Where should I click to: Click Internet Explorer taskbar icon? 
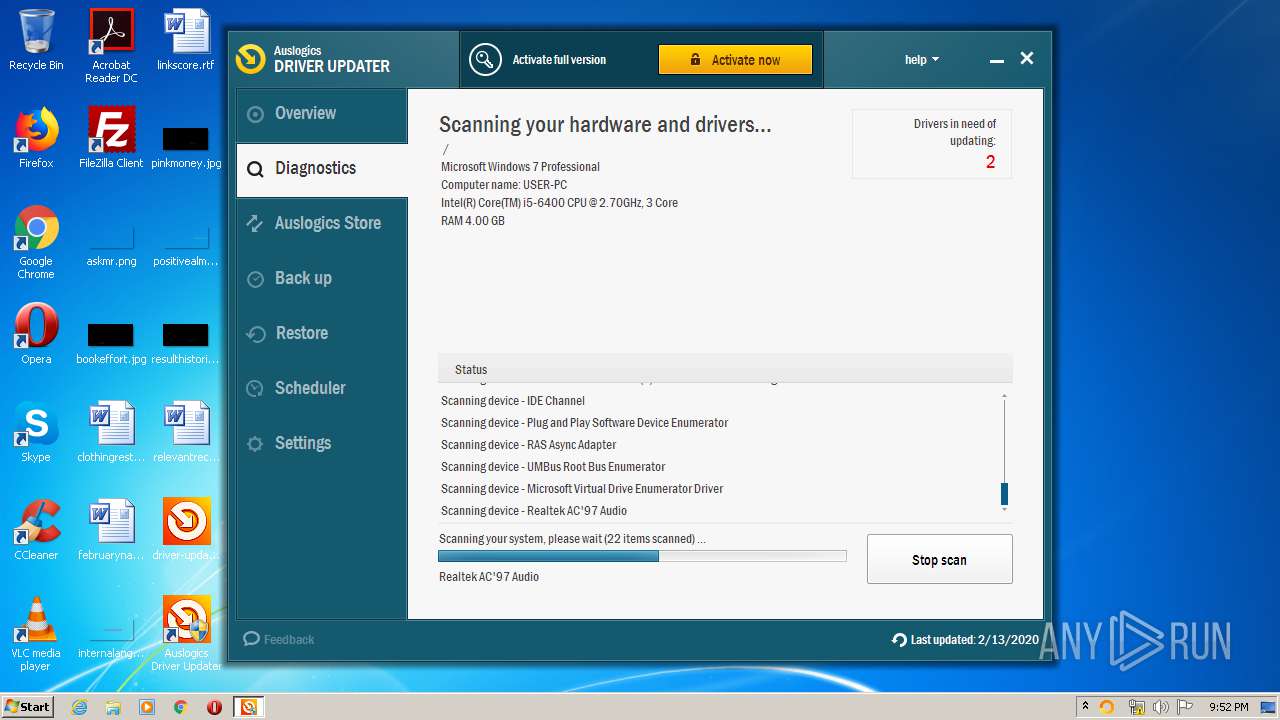click(79, 707)
